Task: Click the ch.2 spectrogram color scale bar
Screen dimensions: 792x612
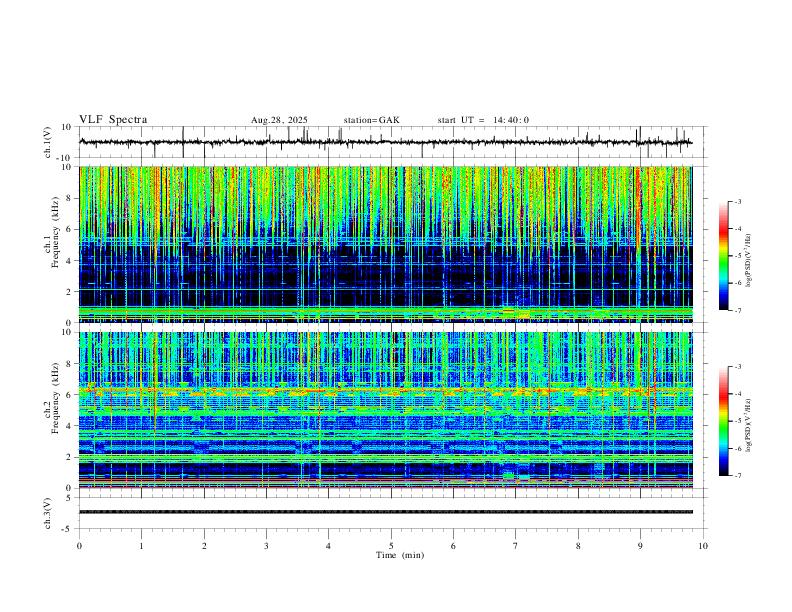Action: tap(723, 421)
